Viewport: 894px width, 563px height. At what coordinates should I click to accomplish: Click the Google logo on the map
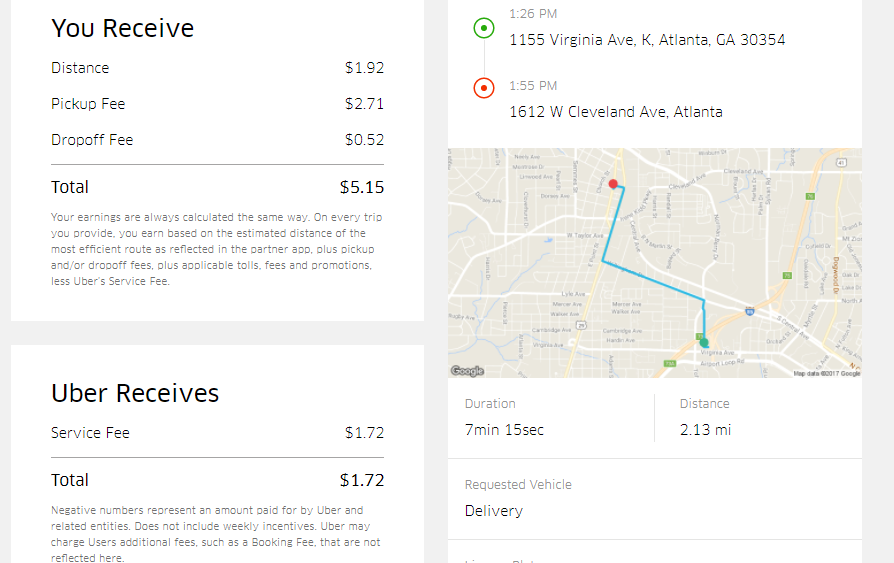point(468,371)
